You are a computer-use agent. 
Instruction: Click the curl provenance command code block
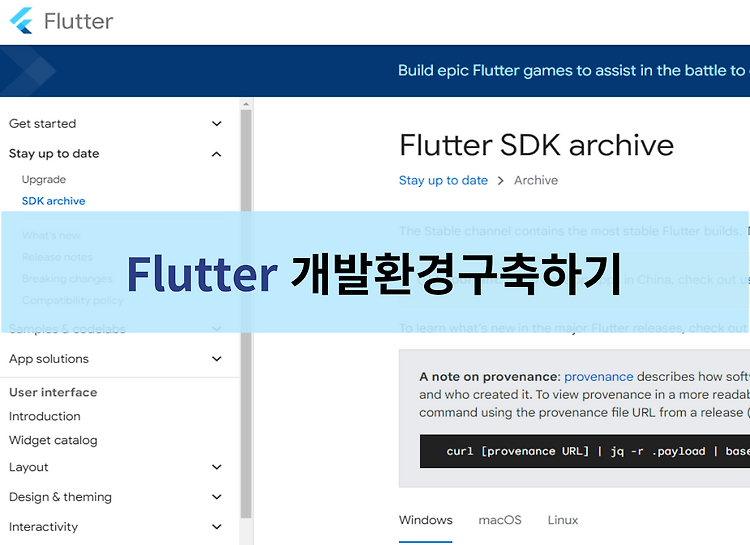(585, 451)
